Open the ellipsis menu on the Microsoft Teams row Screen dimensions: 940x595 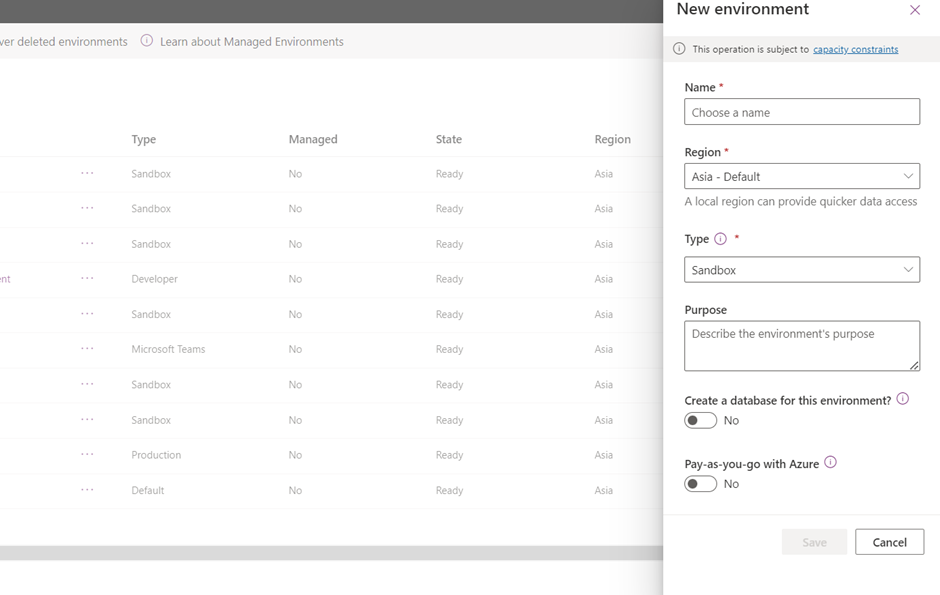(x=87, y=349)
